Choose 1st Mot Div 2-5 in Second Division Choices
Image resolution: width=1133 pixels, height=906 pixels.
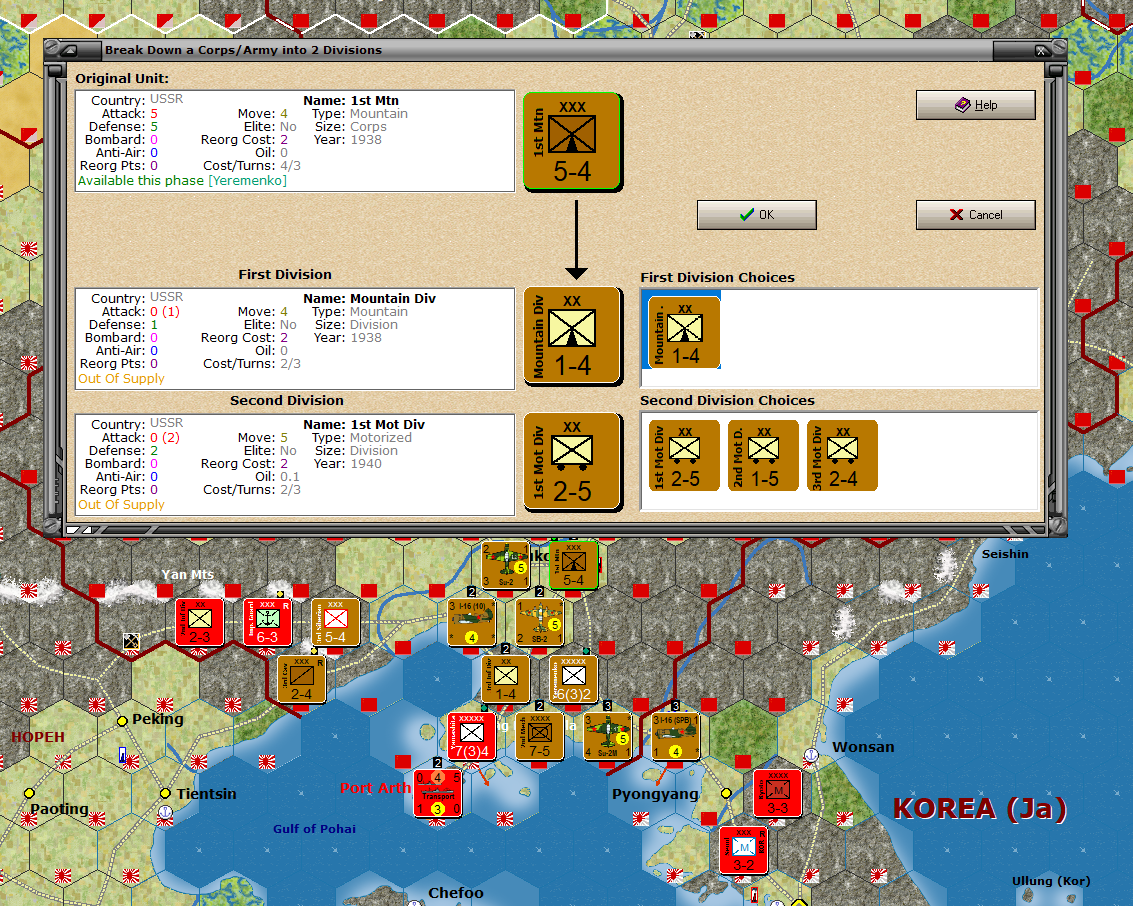point(684,456)
